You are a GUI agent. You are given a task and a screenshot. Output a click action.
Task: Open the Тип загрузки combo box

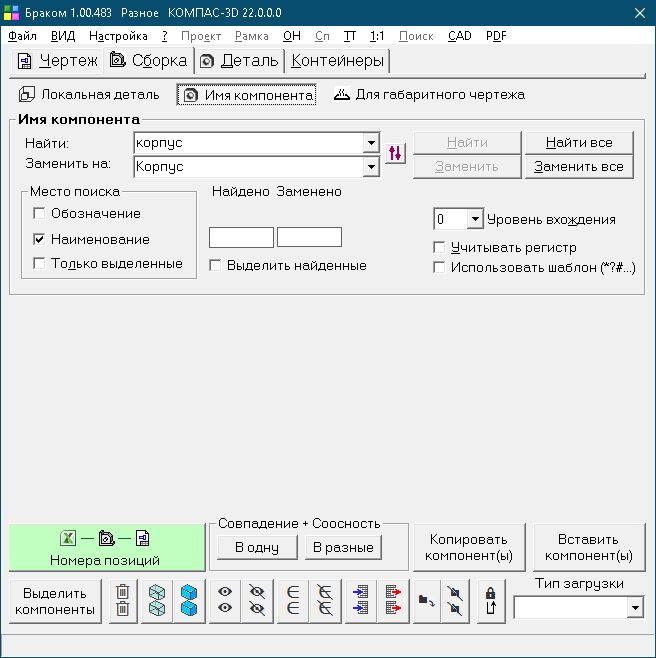click(635, 607)
